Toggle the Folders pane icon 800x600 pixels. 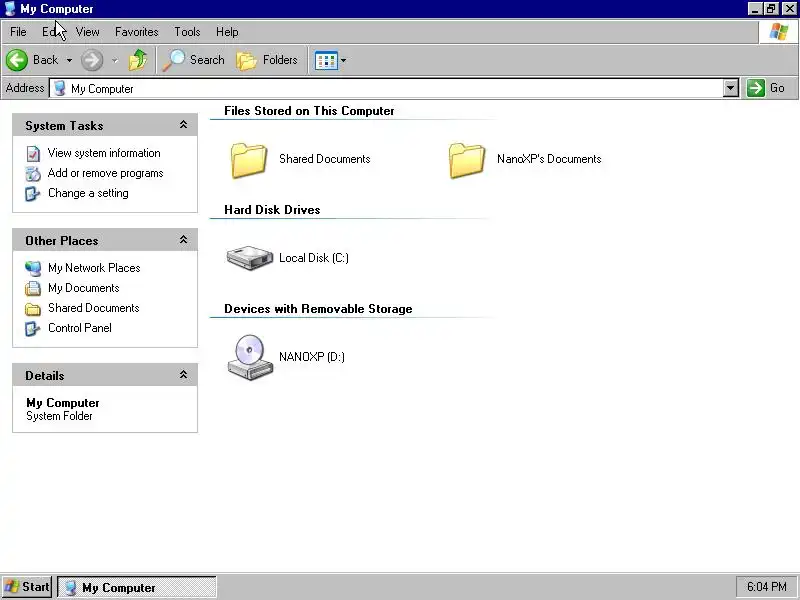246,60
